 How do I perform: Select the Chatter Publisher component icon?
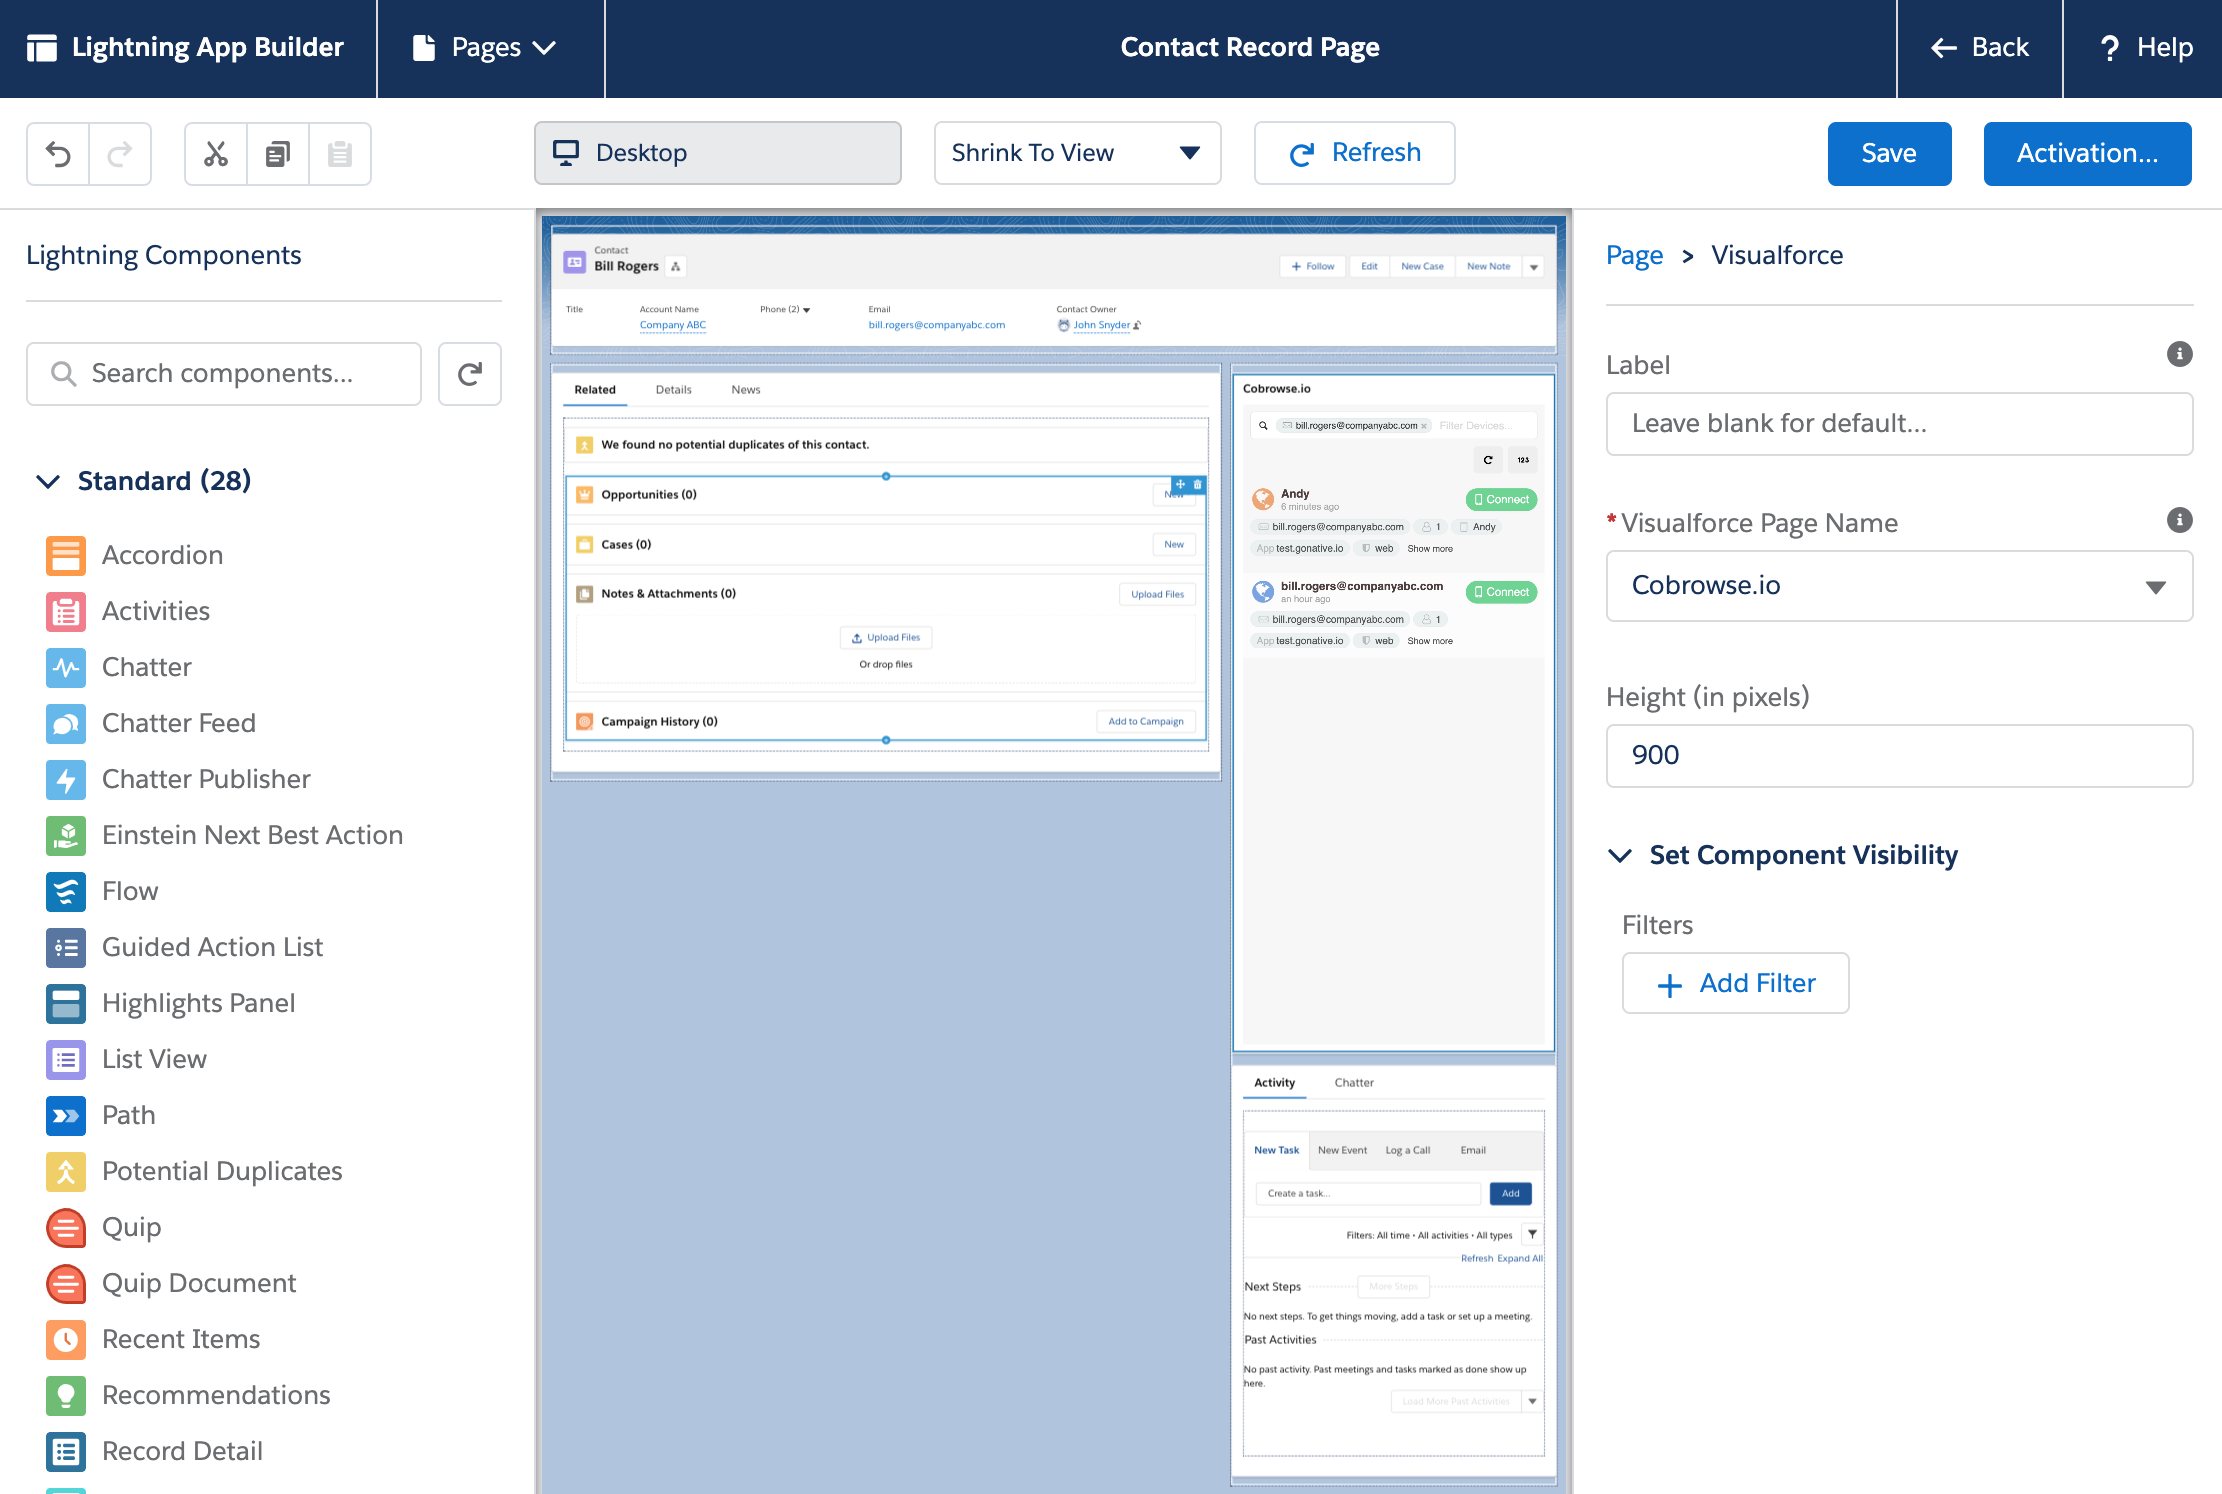66,779
